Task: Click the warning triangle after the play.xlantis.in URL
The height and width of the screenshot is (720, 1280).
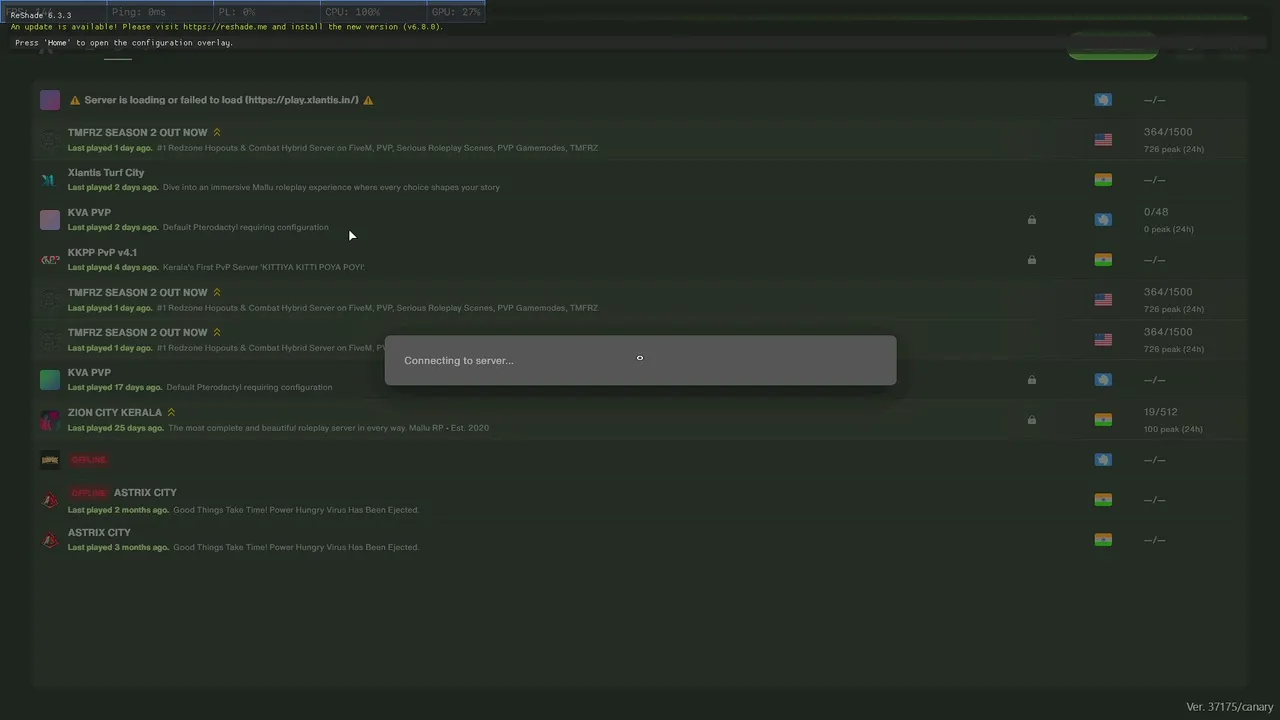Action: coord(368,100)
